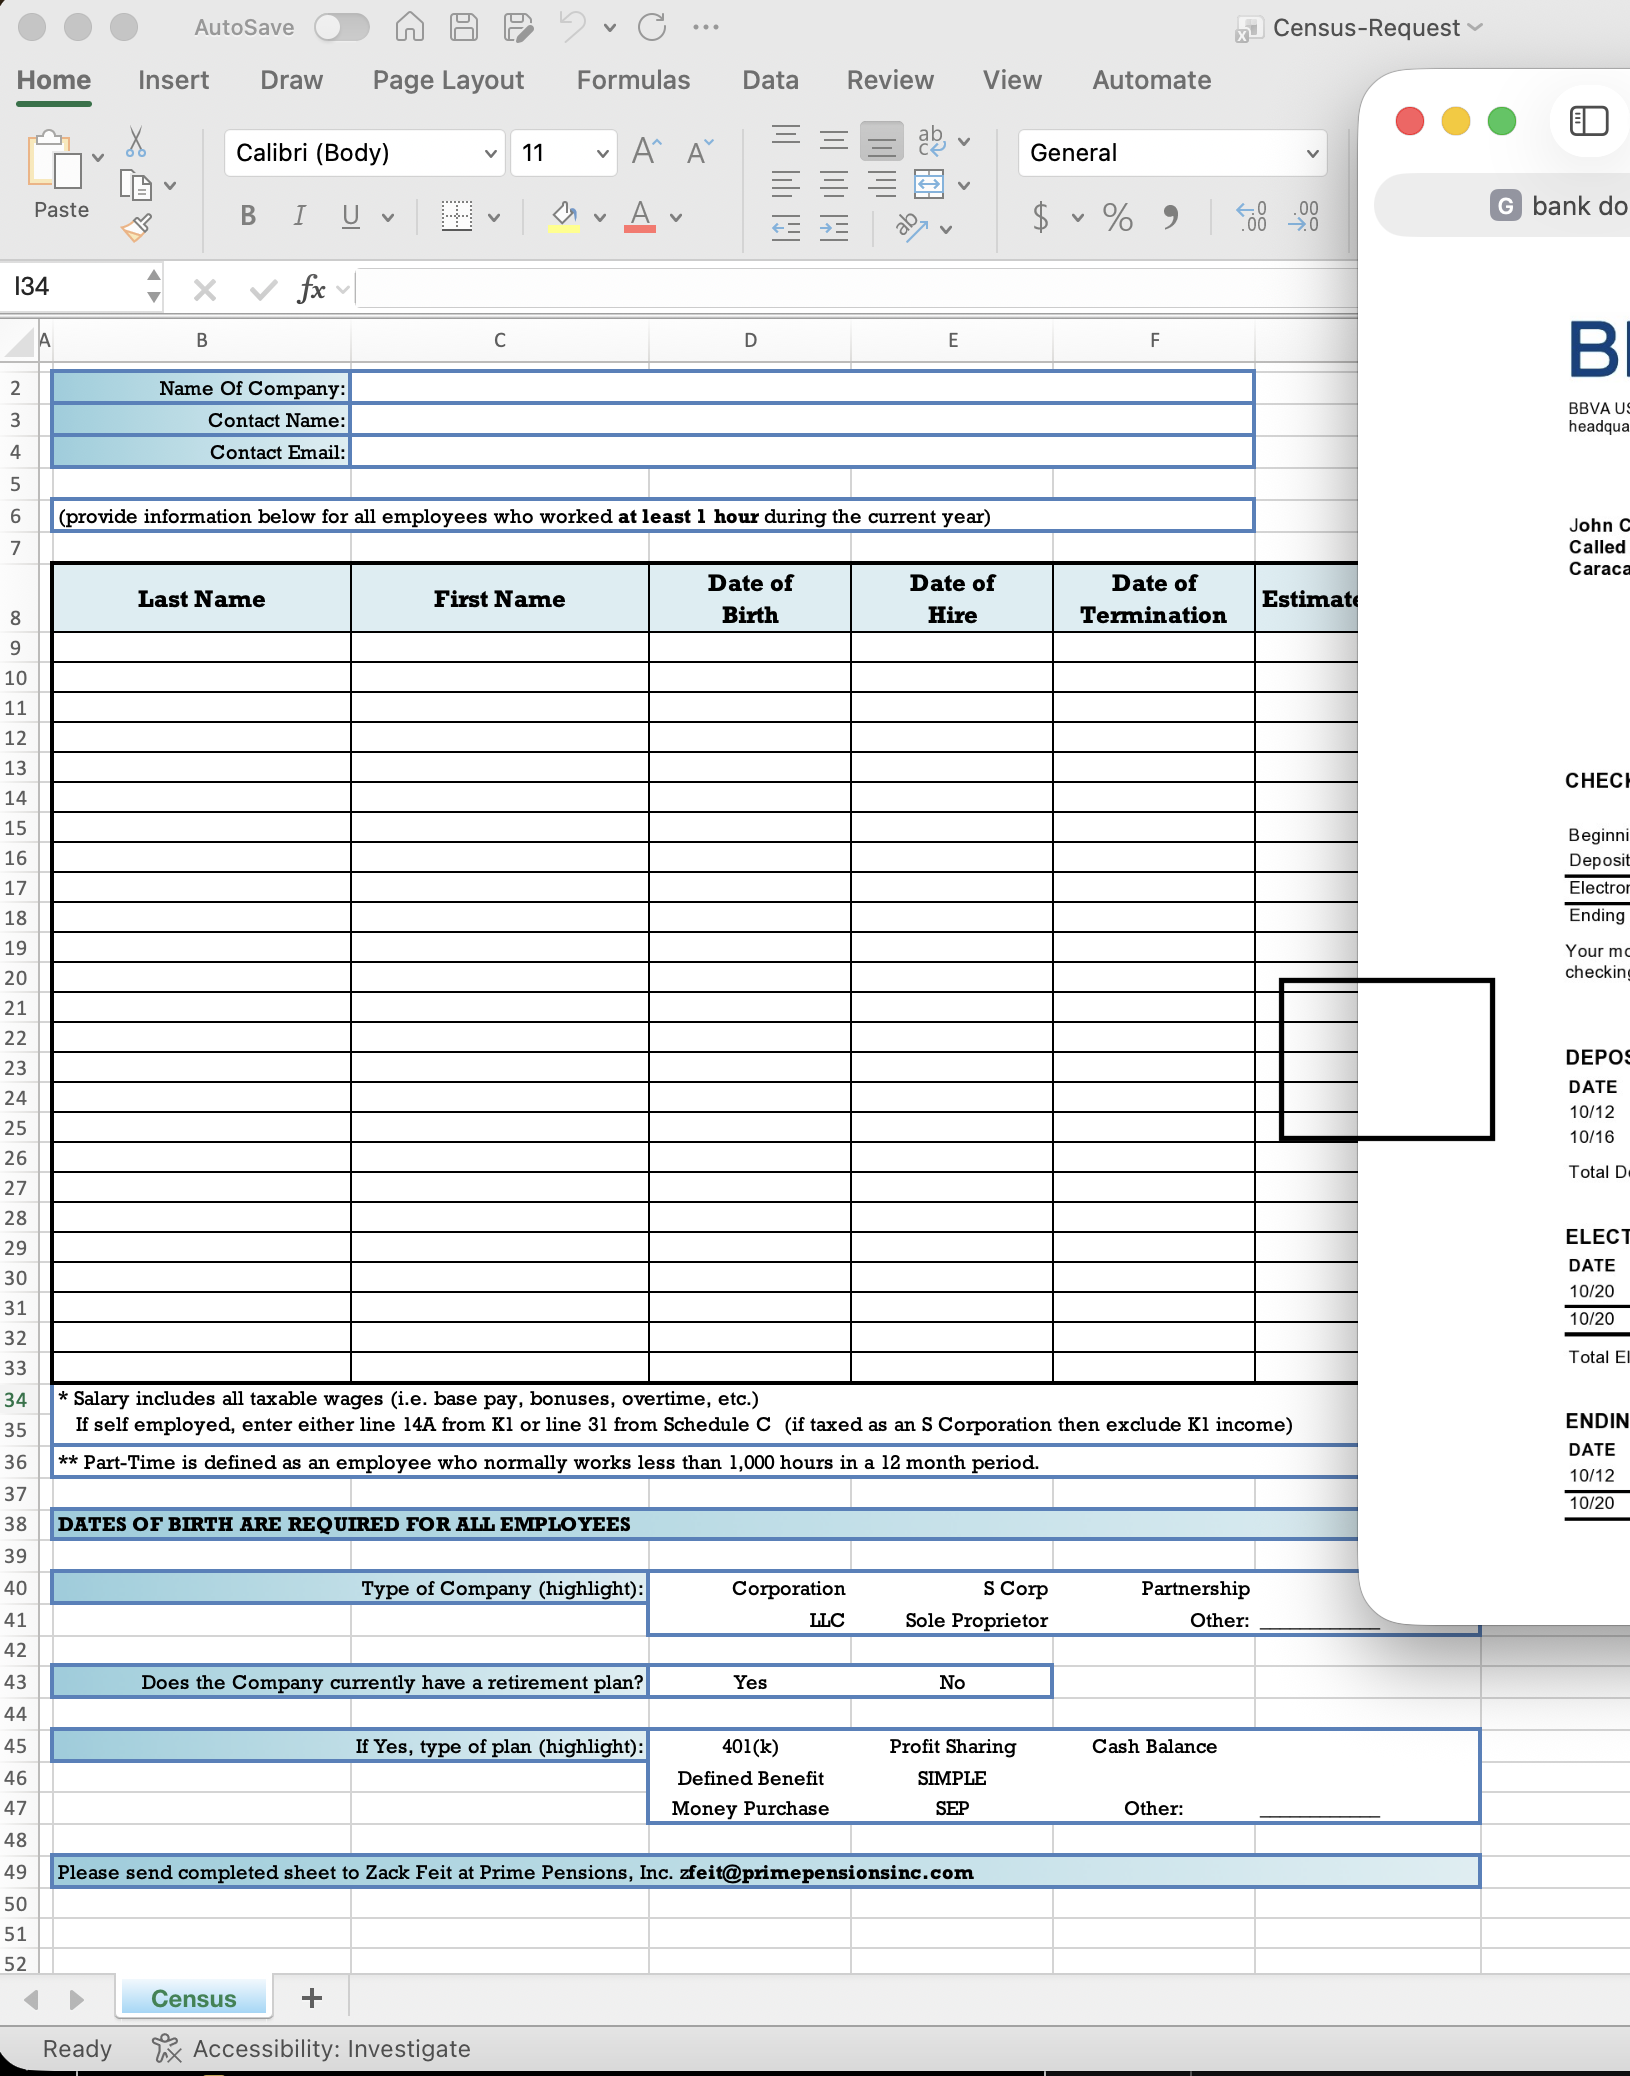Click the Increase Font Size icon
The width and height of the screenshot is (1630, 2076).
point(646,152)
